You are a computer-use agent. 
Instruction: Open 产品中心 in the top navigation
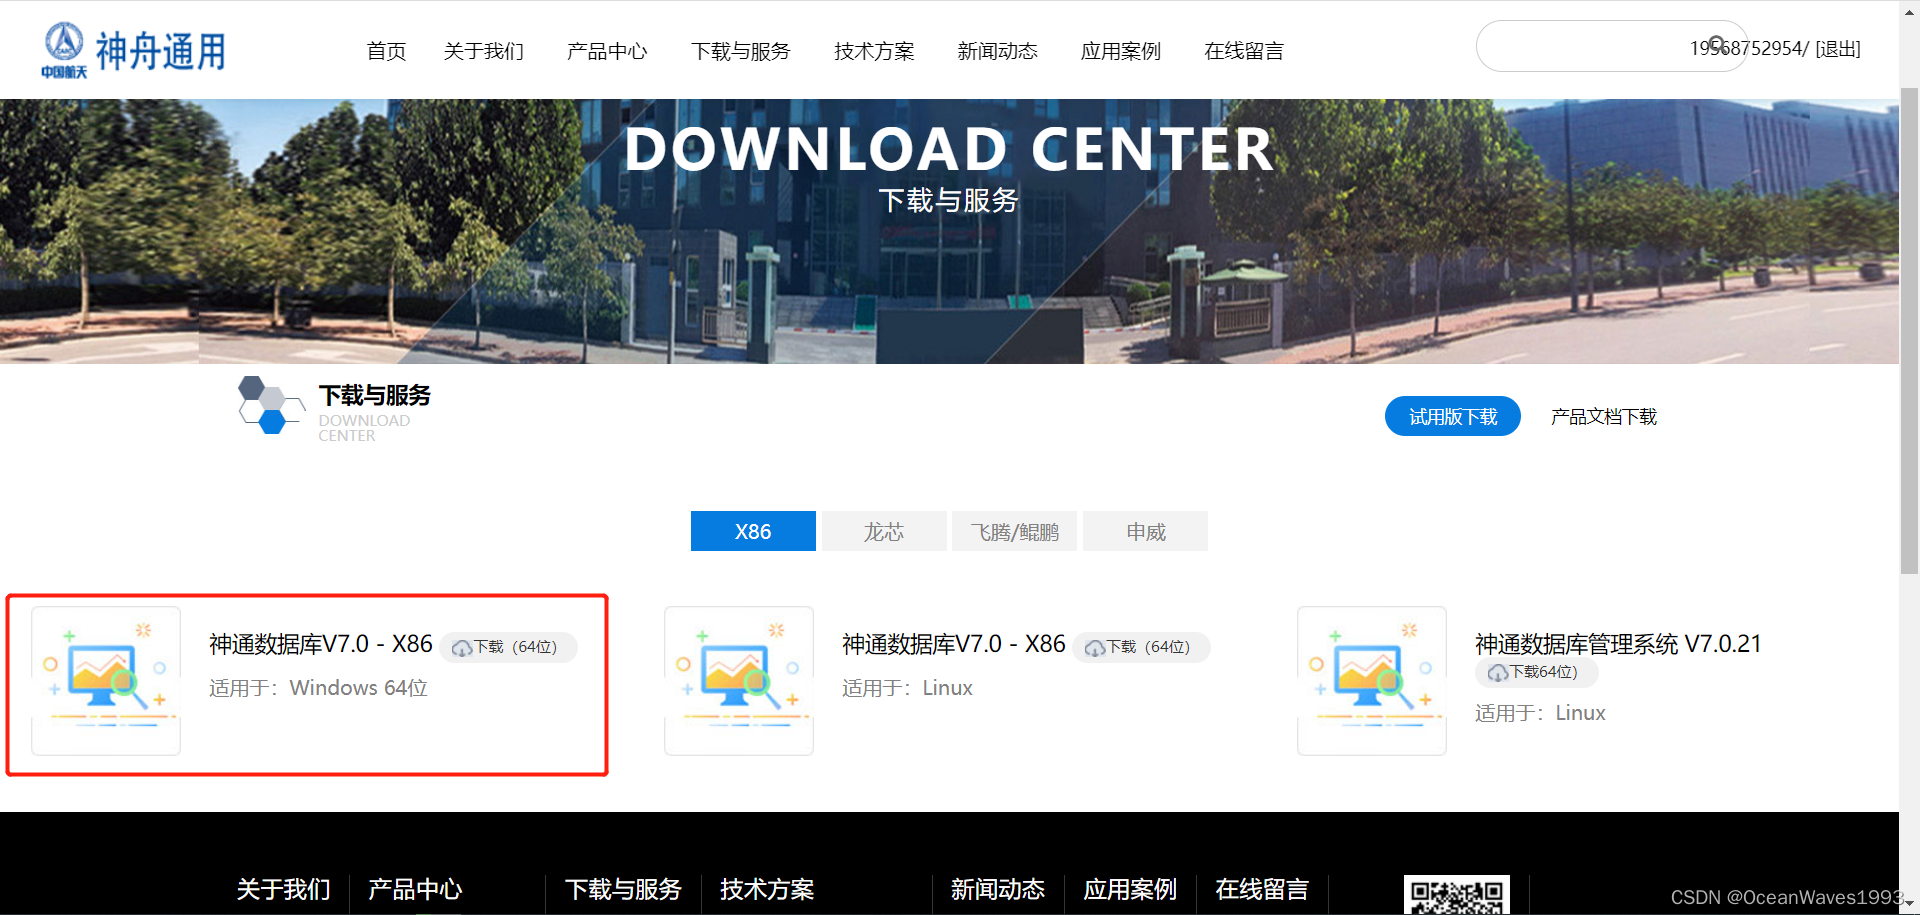tap(607, 51)
